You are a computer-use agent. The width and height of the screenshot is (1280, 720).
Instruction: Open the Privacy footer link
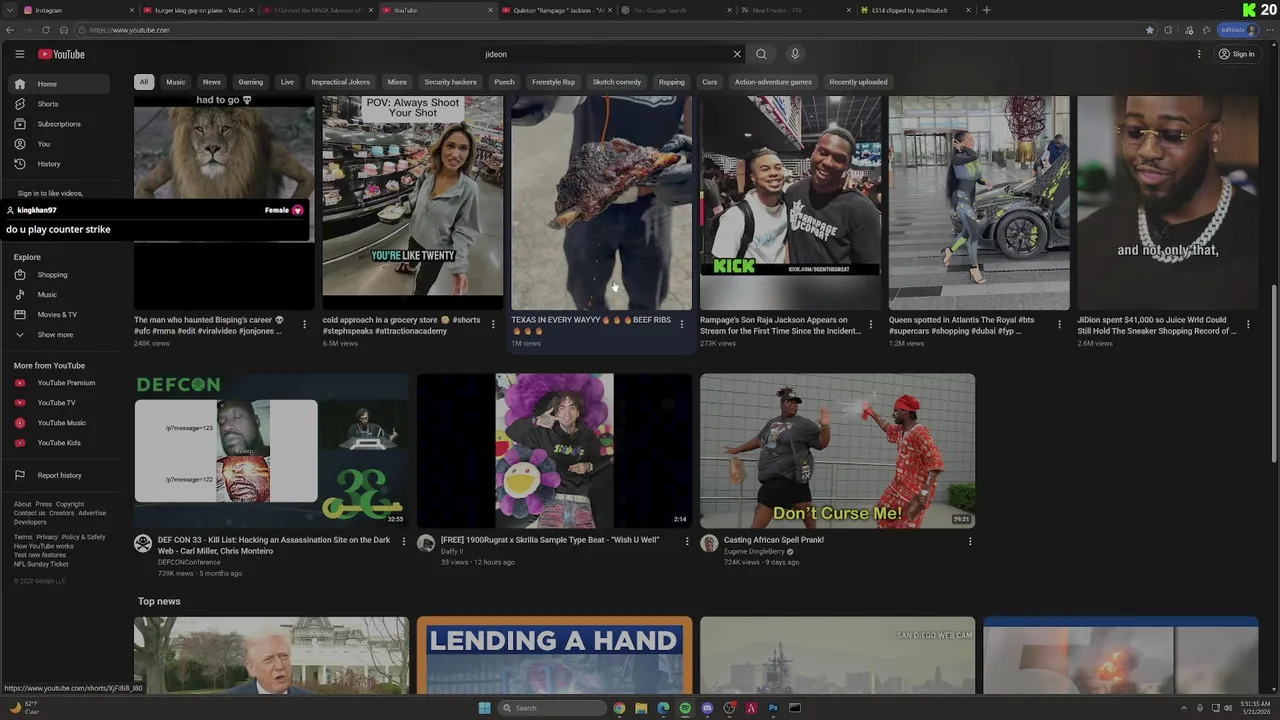47,537
